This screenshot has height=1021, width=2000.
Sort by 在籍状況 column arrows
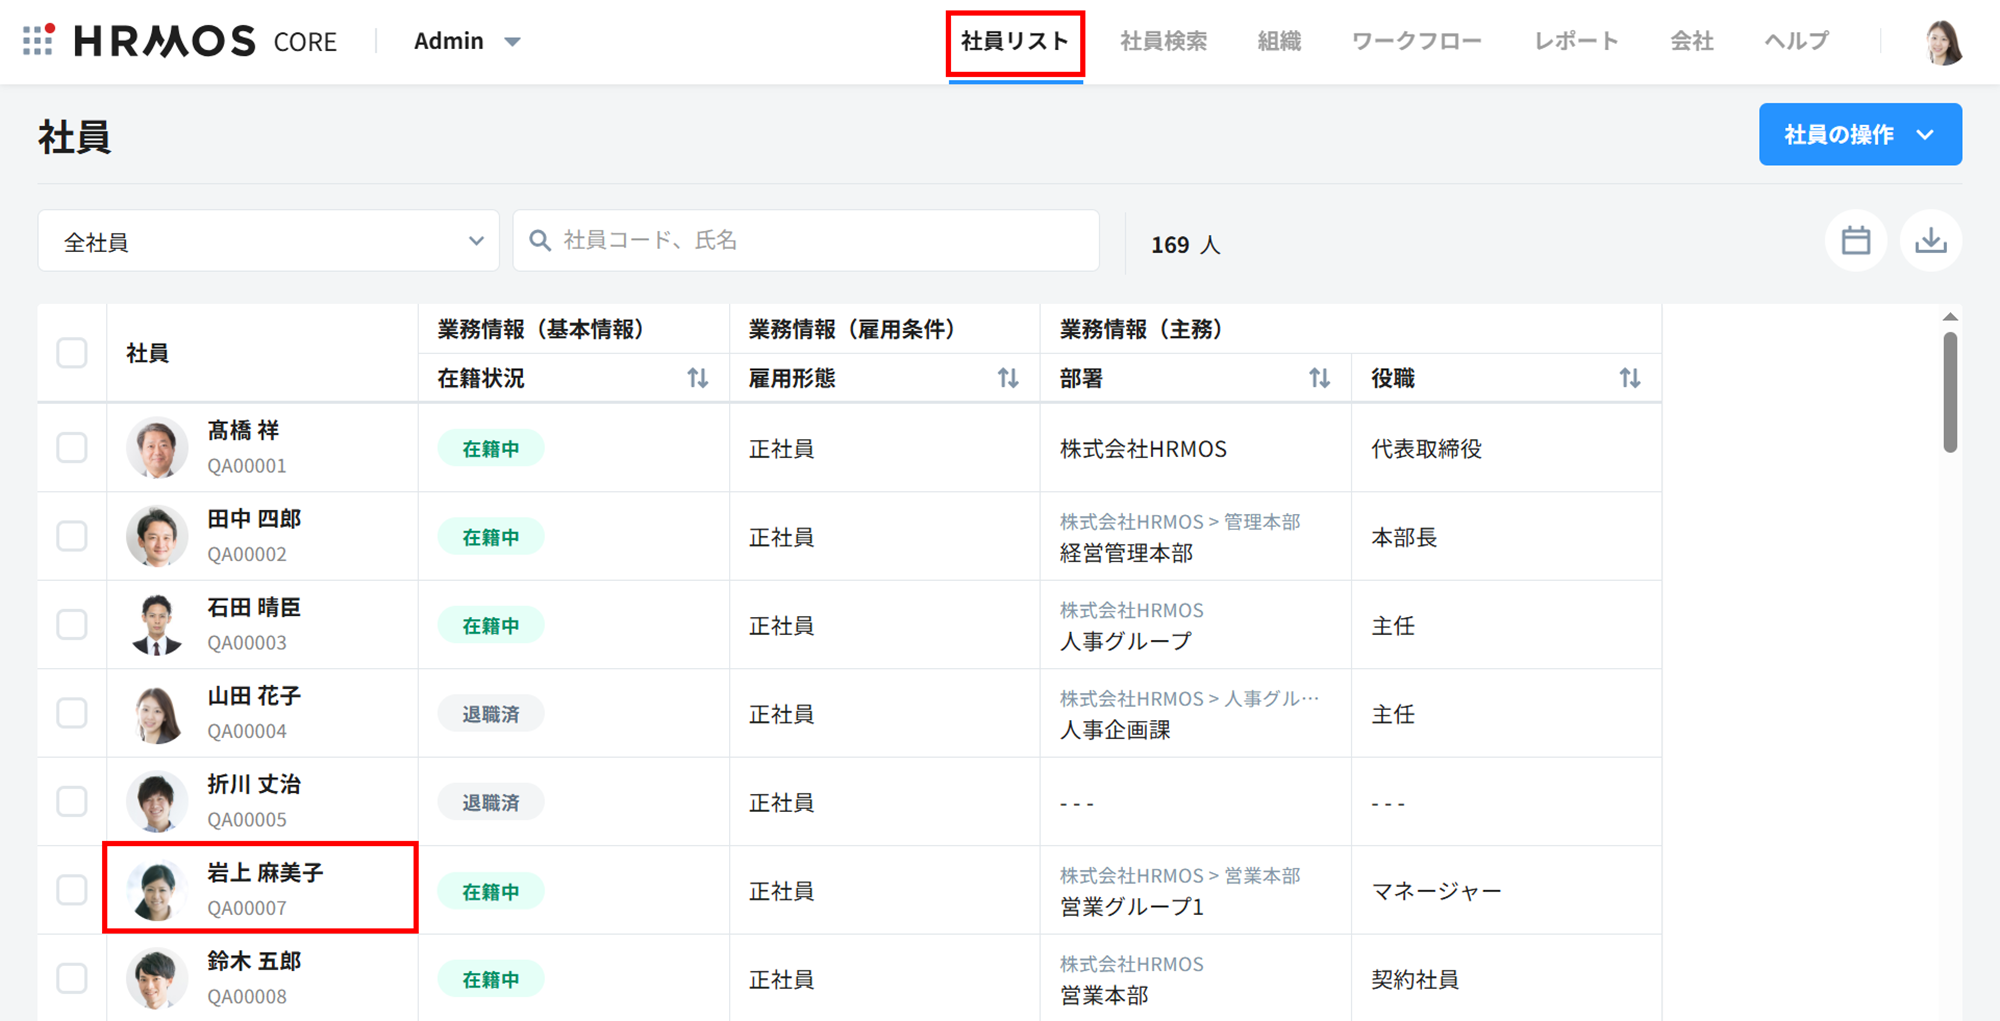pos(697,378)
